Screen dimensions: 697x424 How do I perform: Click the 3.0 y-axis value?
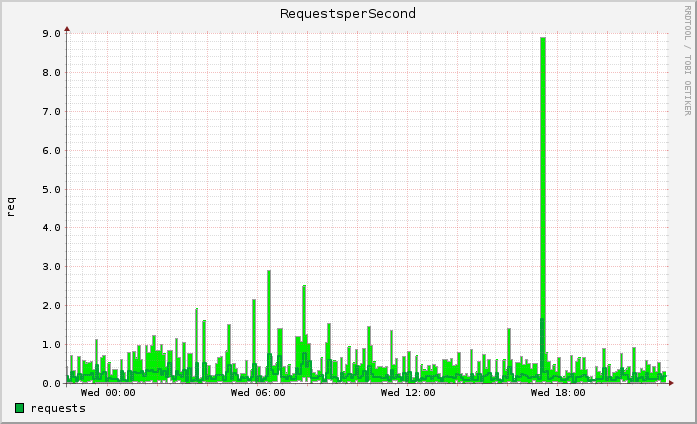(52, 267)
